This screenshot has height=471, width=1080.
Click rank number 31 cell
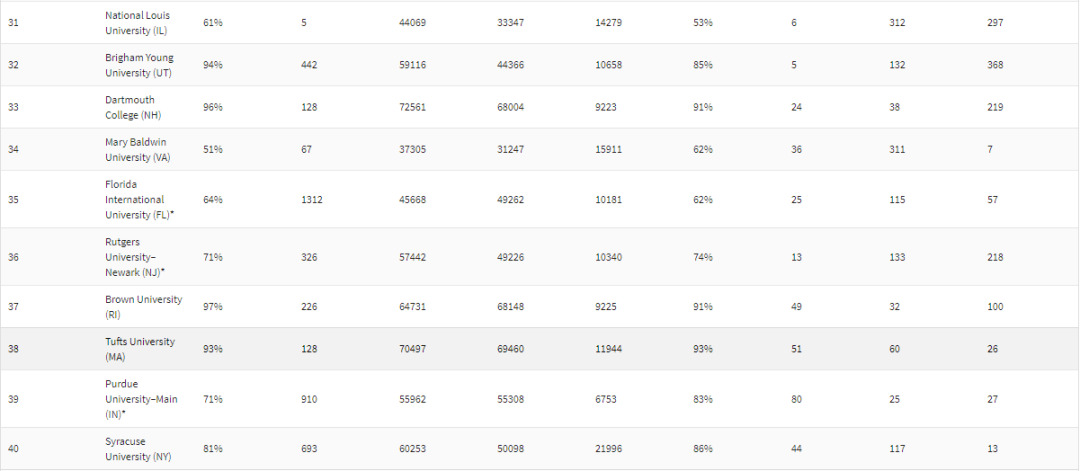pyautogui.click(x=14, y=22)
